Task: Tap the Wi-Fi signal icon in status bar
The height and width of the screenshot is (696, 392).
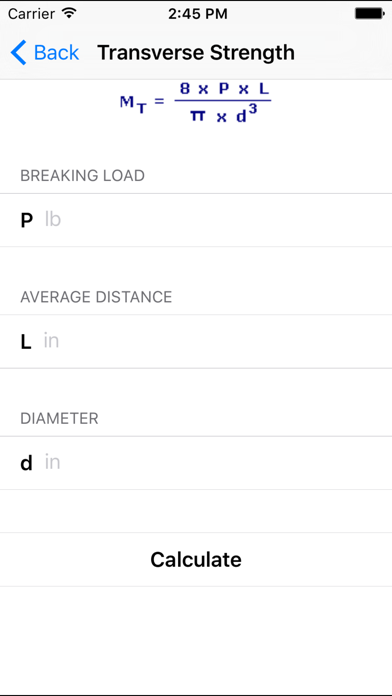Action: coord(68,13)
